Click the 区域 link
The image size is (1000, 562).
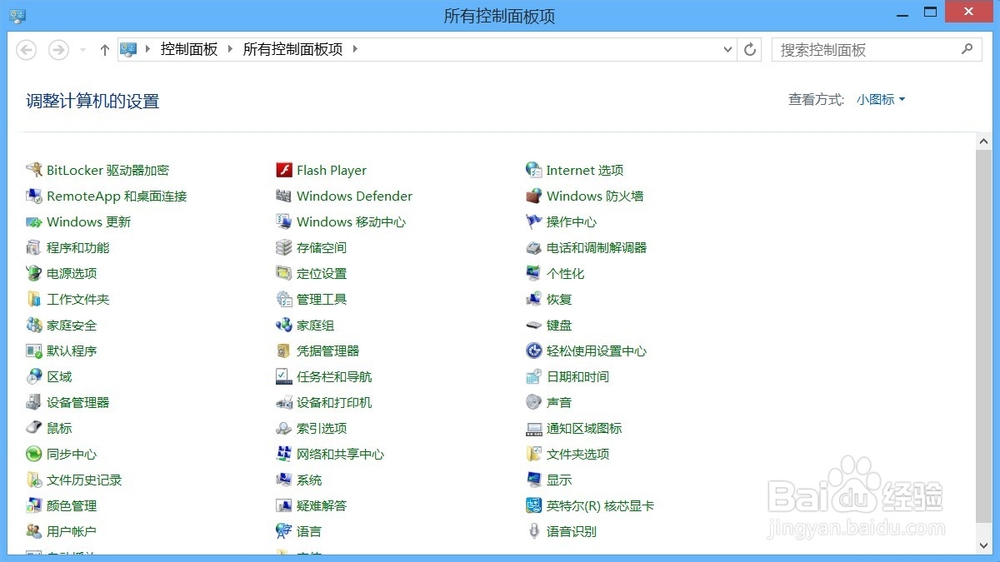pyautogui.click(x=59, y=377)
